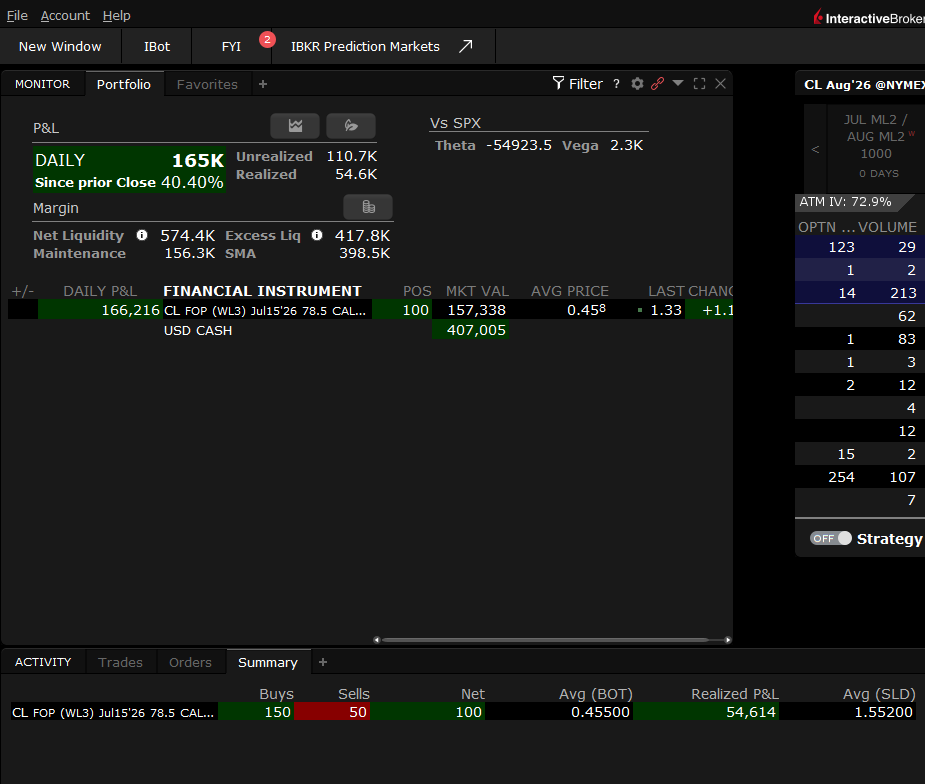The height and width of the screenshot is (784, 925).
Task: Click Realized P&L 54,614 cell
Action: (x=706, y=712)
